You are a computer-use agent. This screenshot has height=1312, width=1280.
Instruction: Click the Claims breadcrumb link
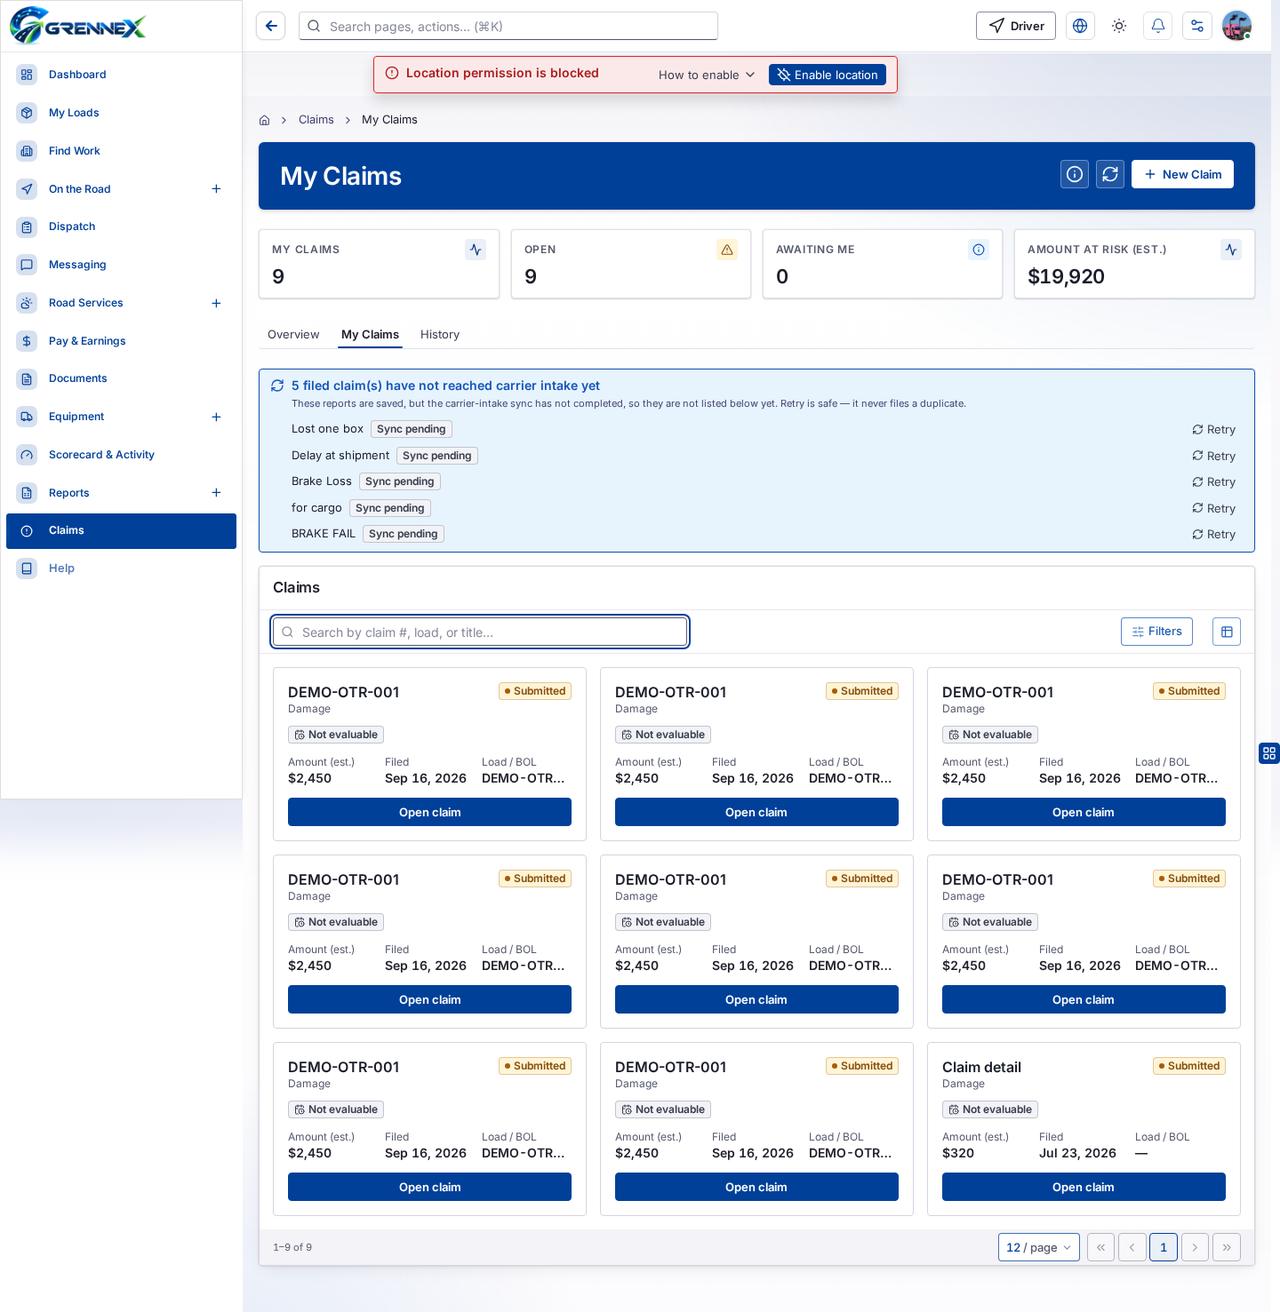(316, 120)
